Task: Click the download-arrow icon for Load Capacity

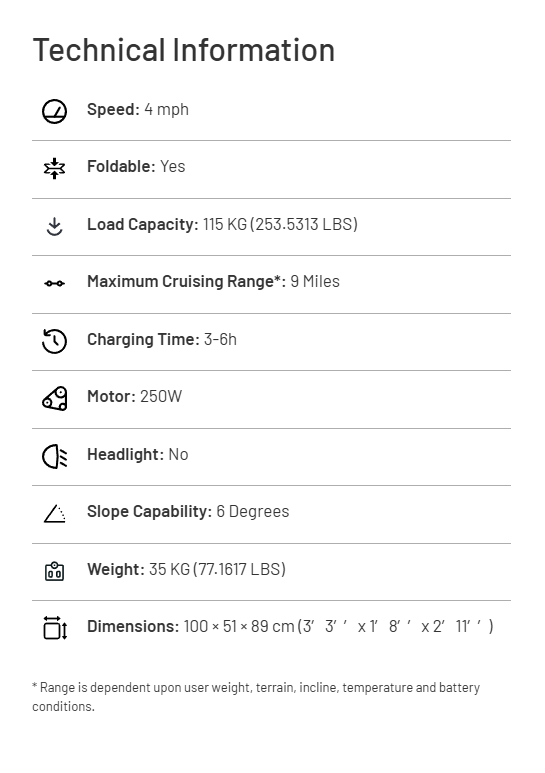Action: [x=54, y=226]
